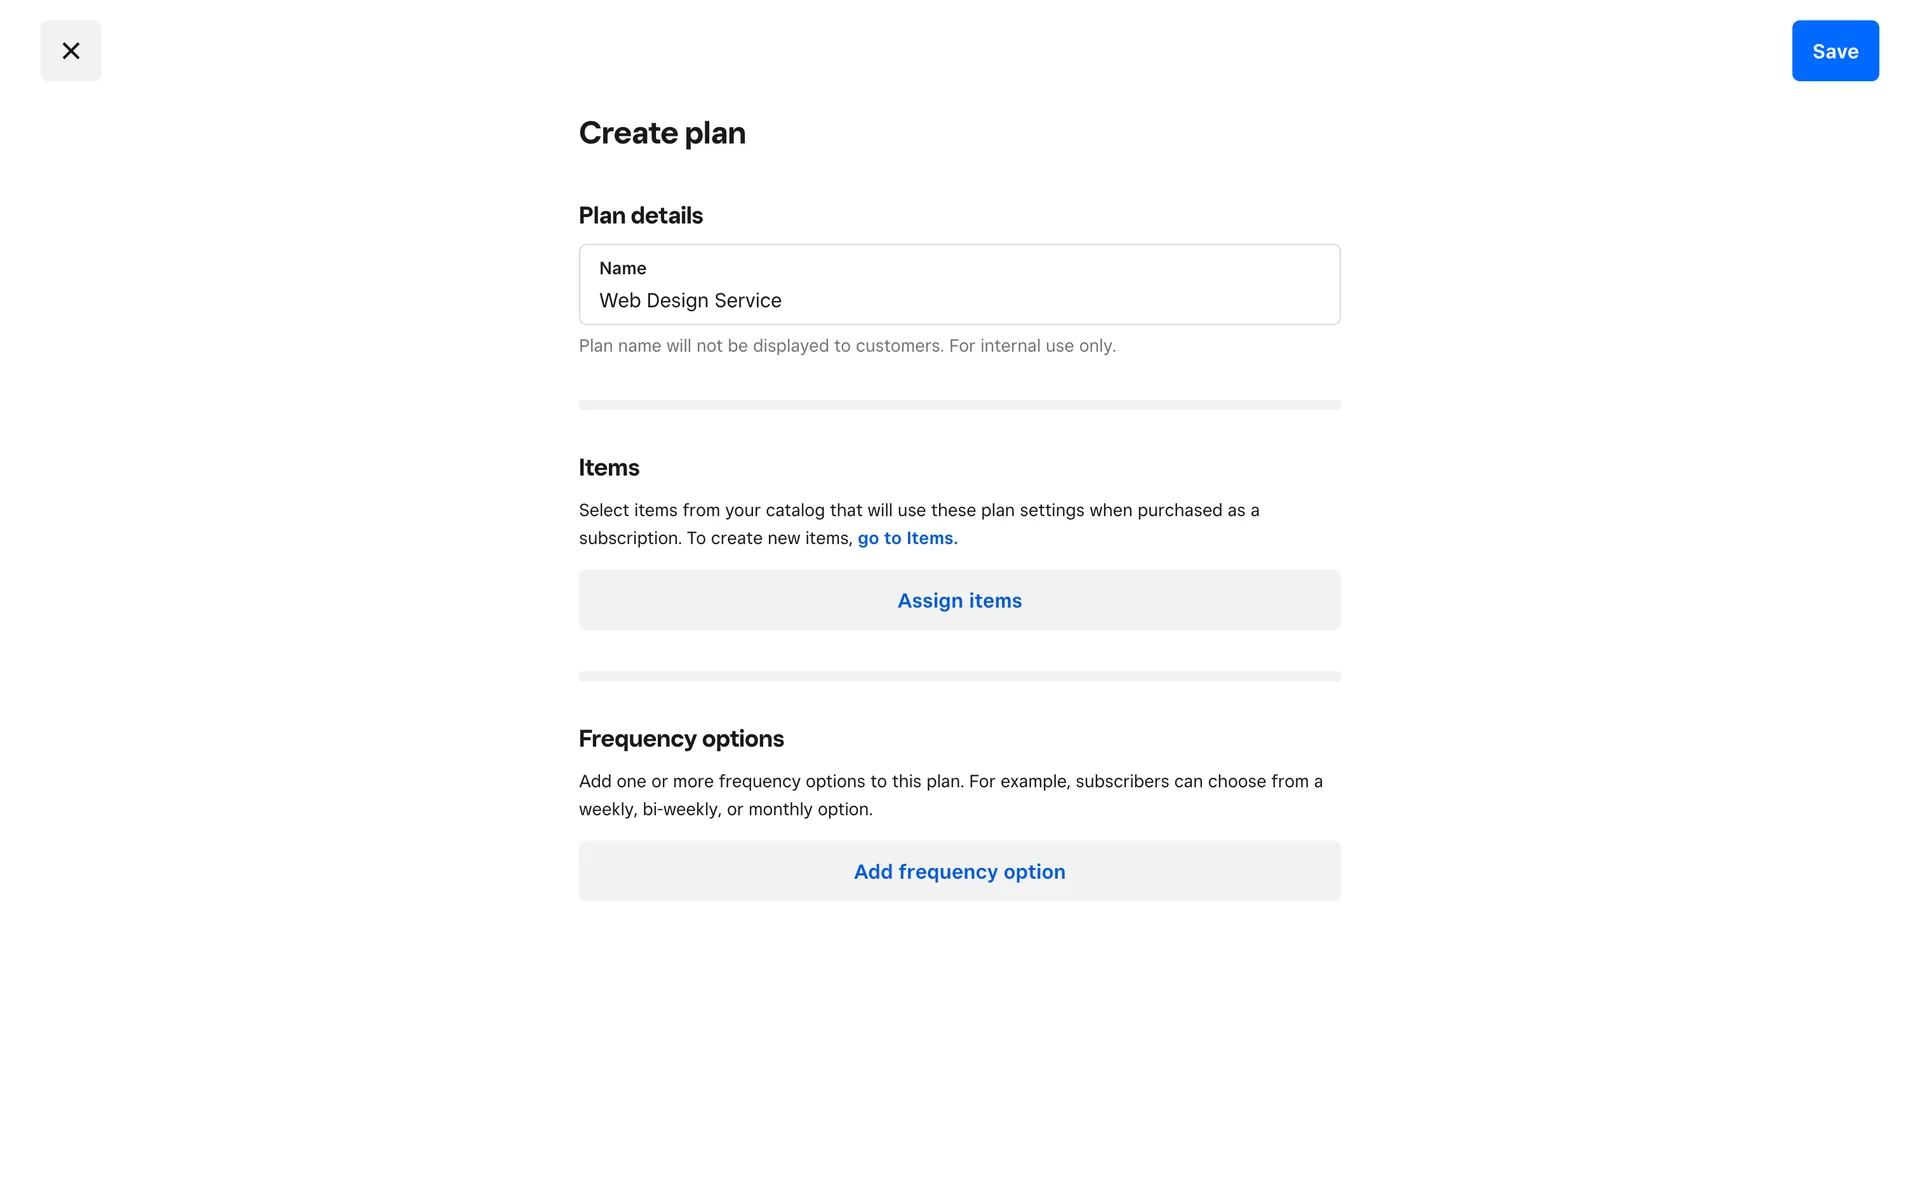The width and height of the screenshot is (1920, 1200).
Task: Click the Frequency options heading
Action: (680, 739)
